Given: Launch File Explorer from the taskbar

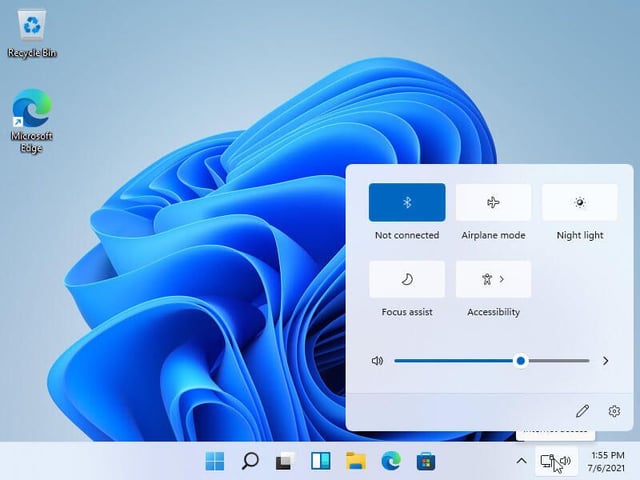Looking at the screenshot, I should [x=356, y=461].
